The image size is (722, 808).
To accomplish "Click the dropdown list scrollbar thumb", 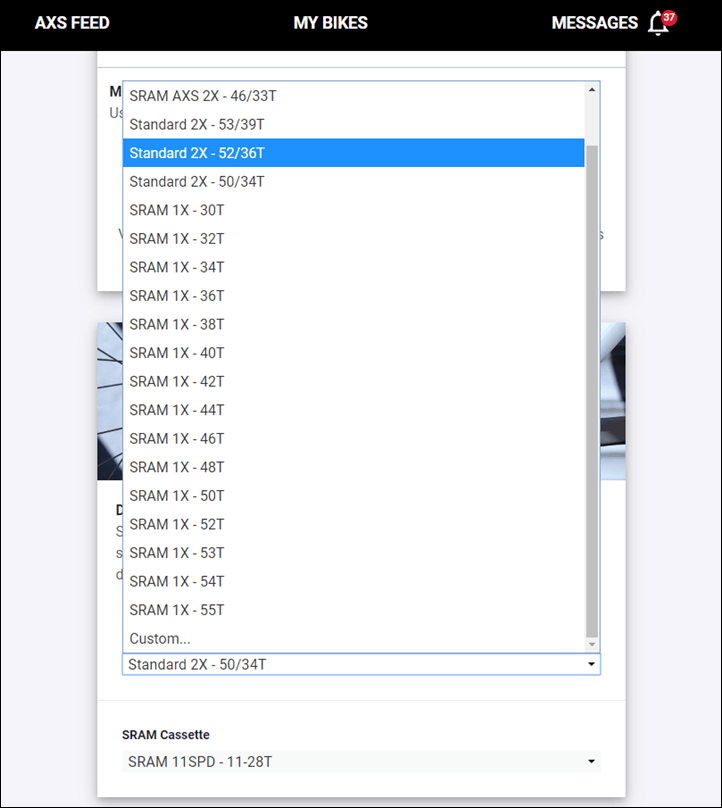I will (592, 392).
